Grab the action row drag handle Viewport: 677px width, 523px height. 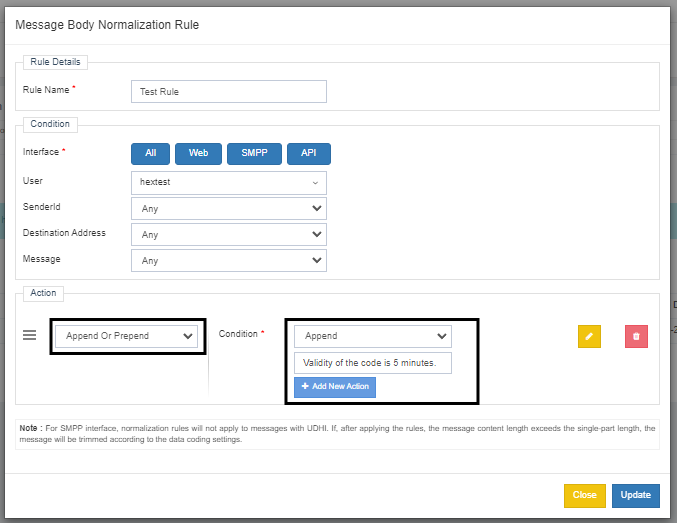click(30, 335)
